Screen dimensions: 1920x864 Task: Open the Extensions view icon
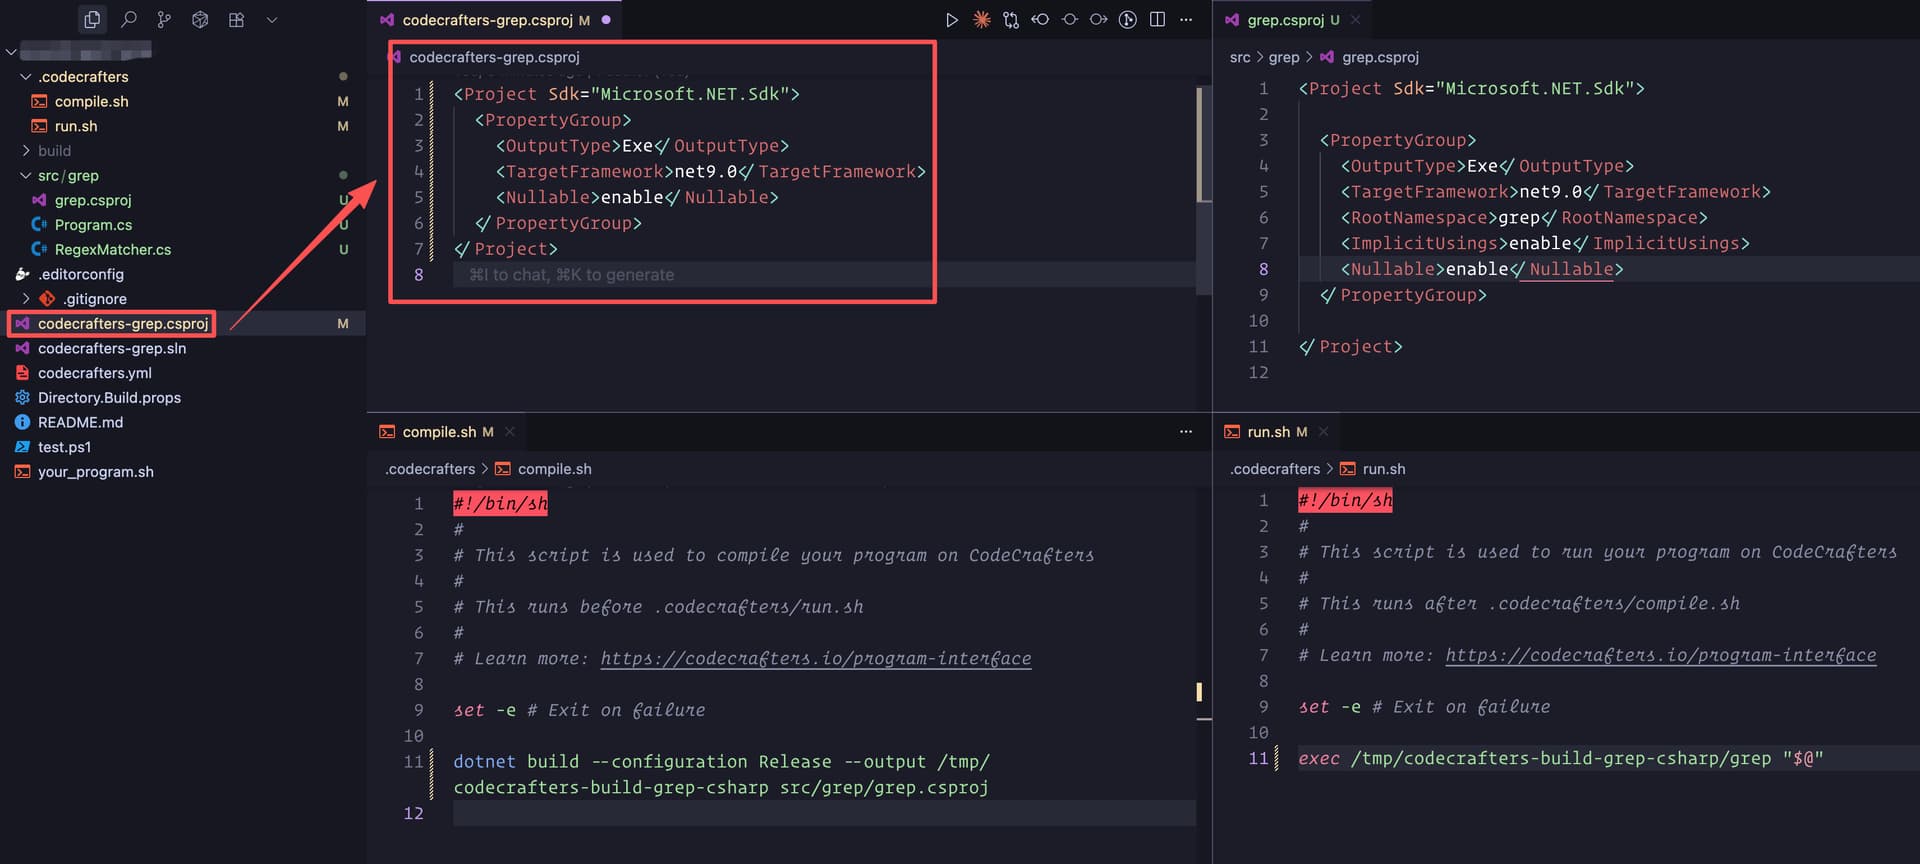pyautogui.click(x=236, y=19)
